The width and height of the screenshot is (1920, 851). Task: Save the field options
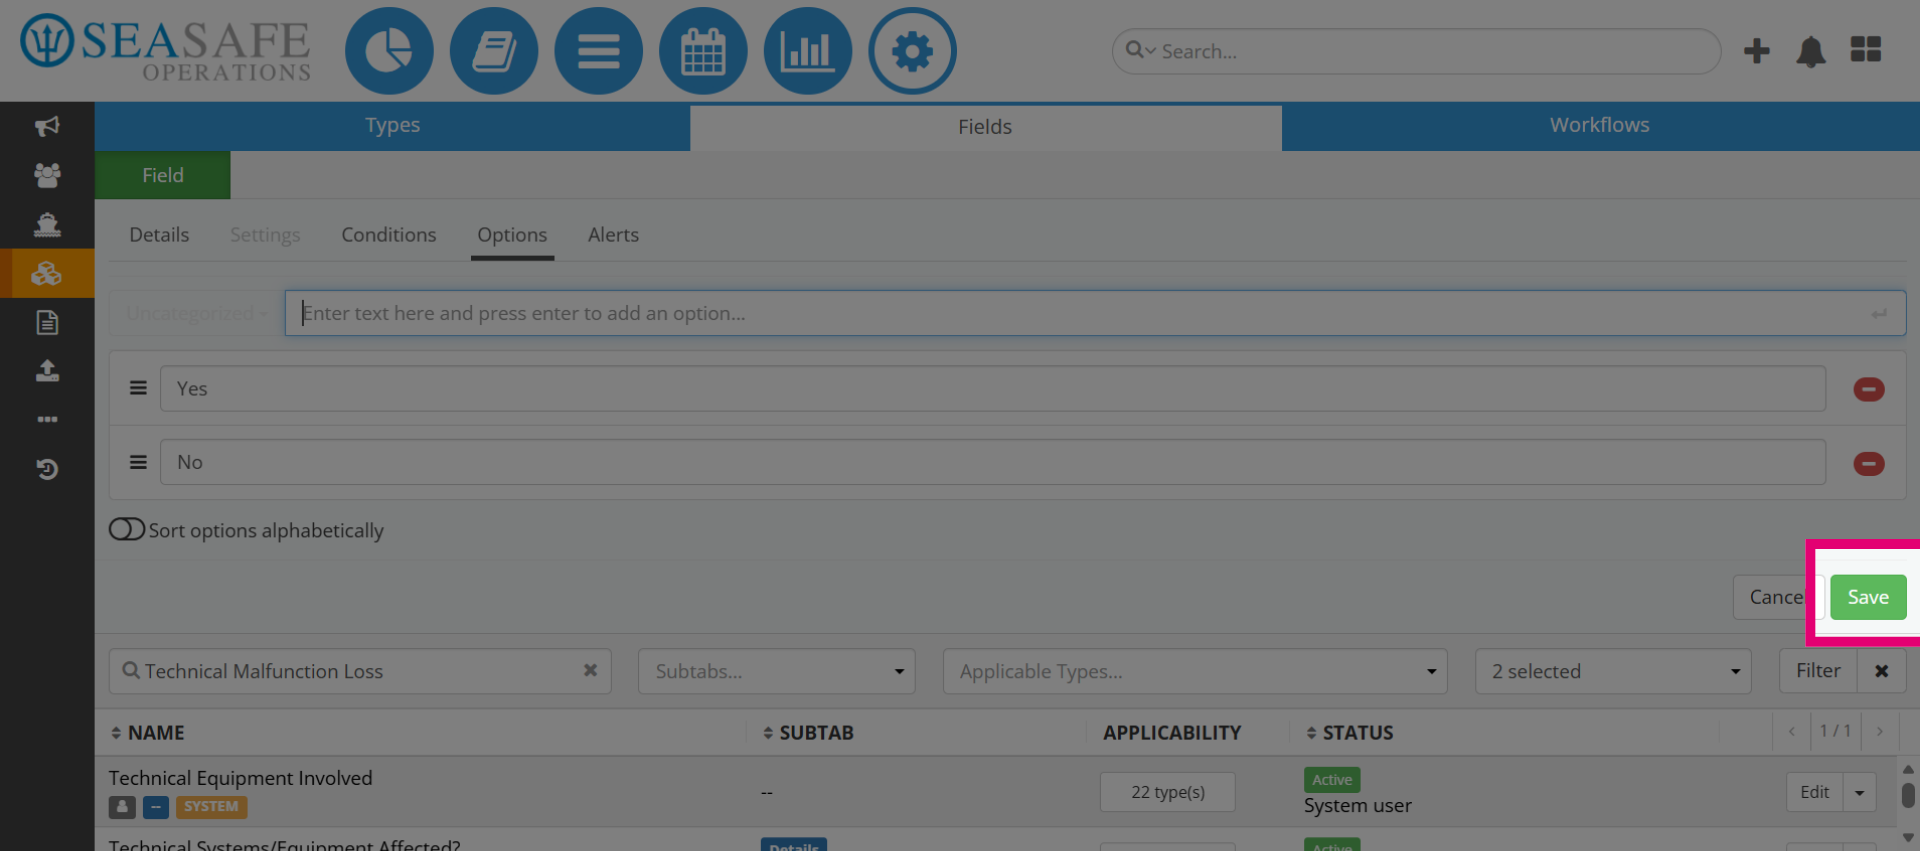[1868, 597]
